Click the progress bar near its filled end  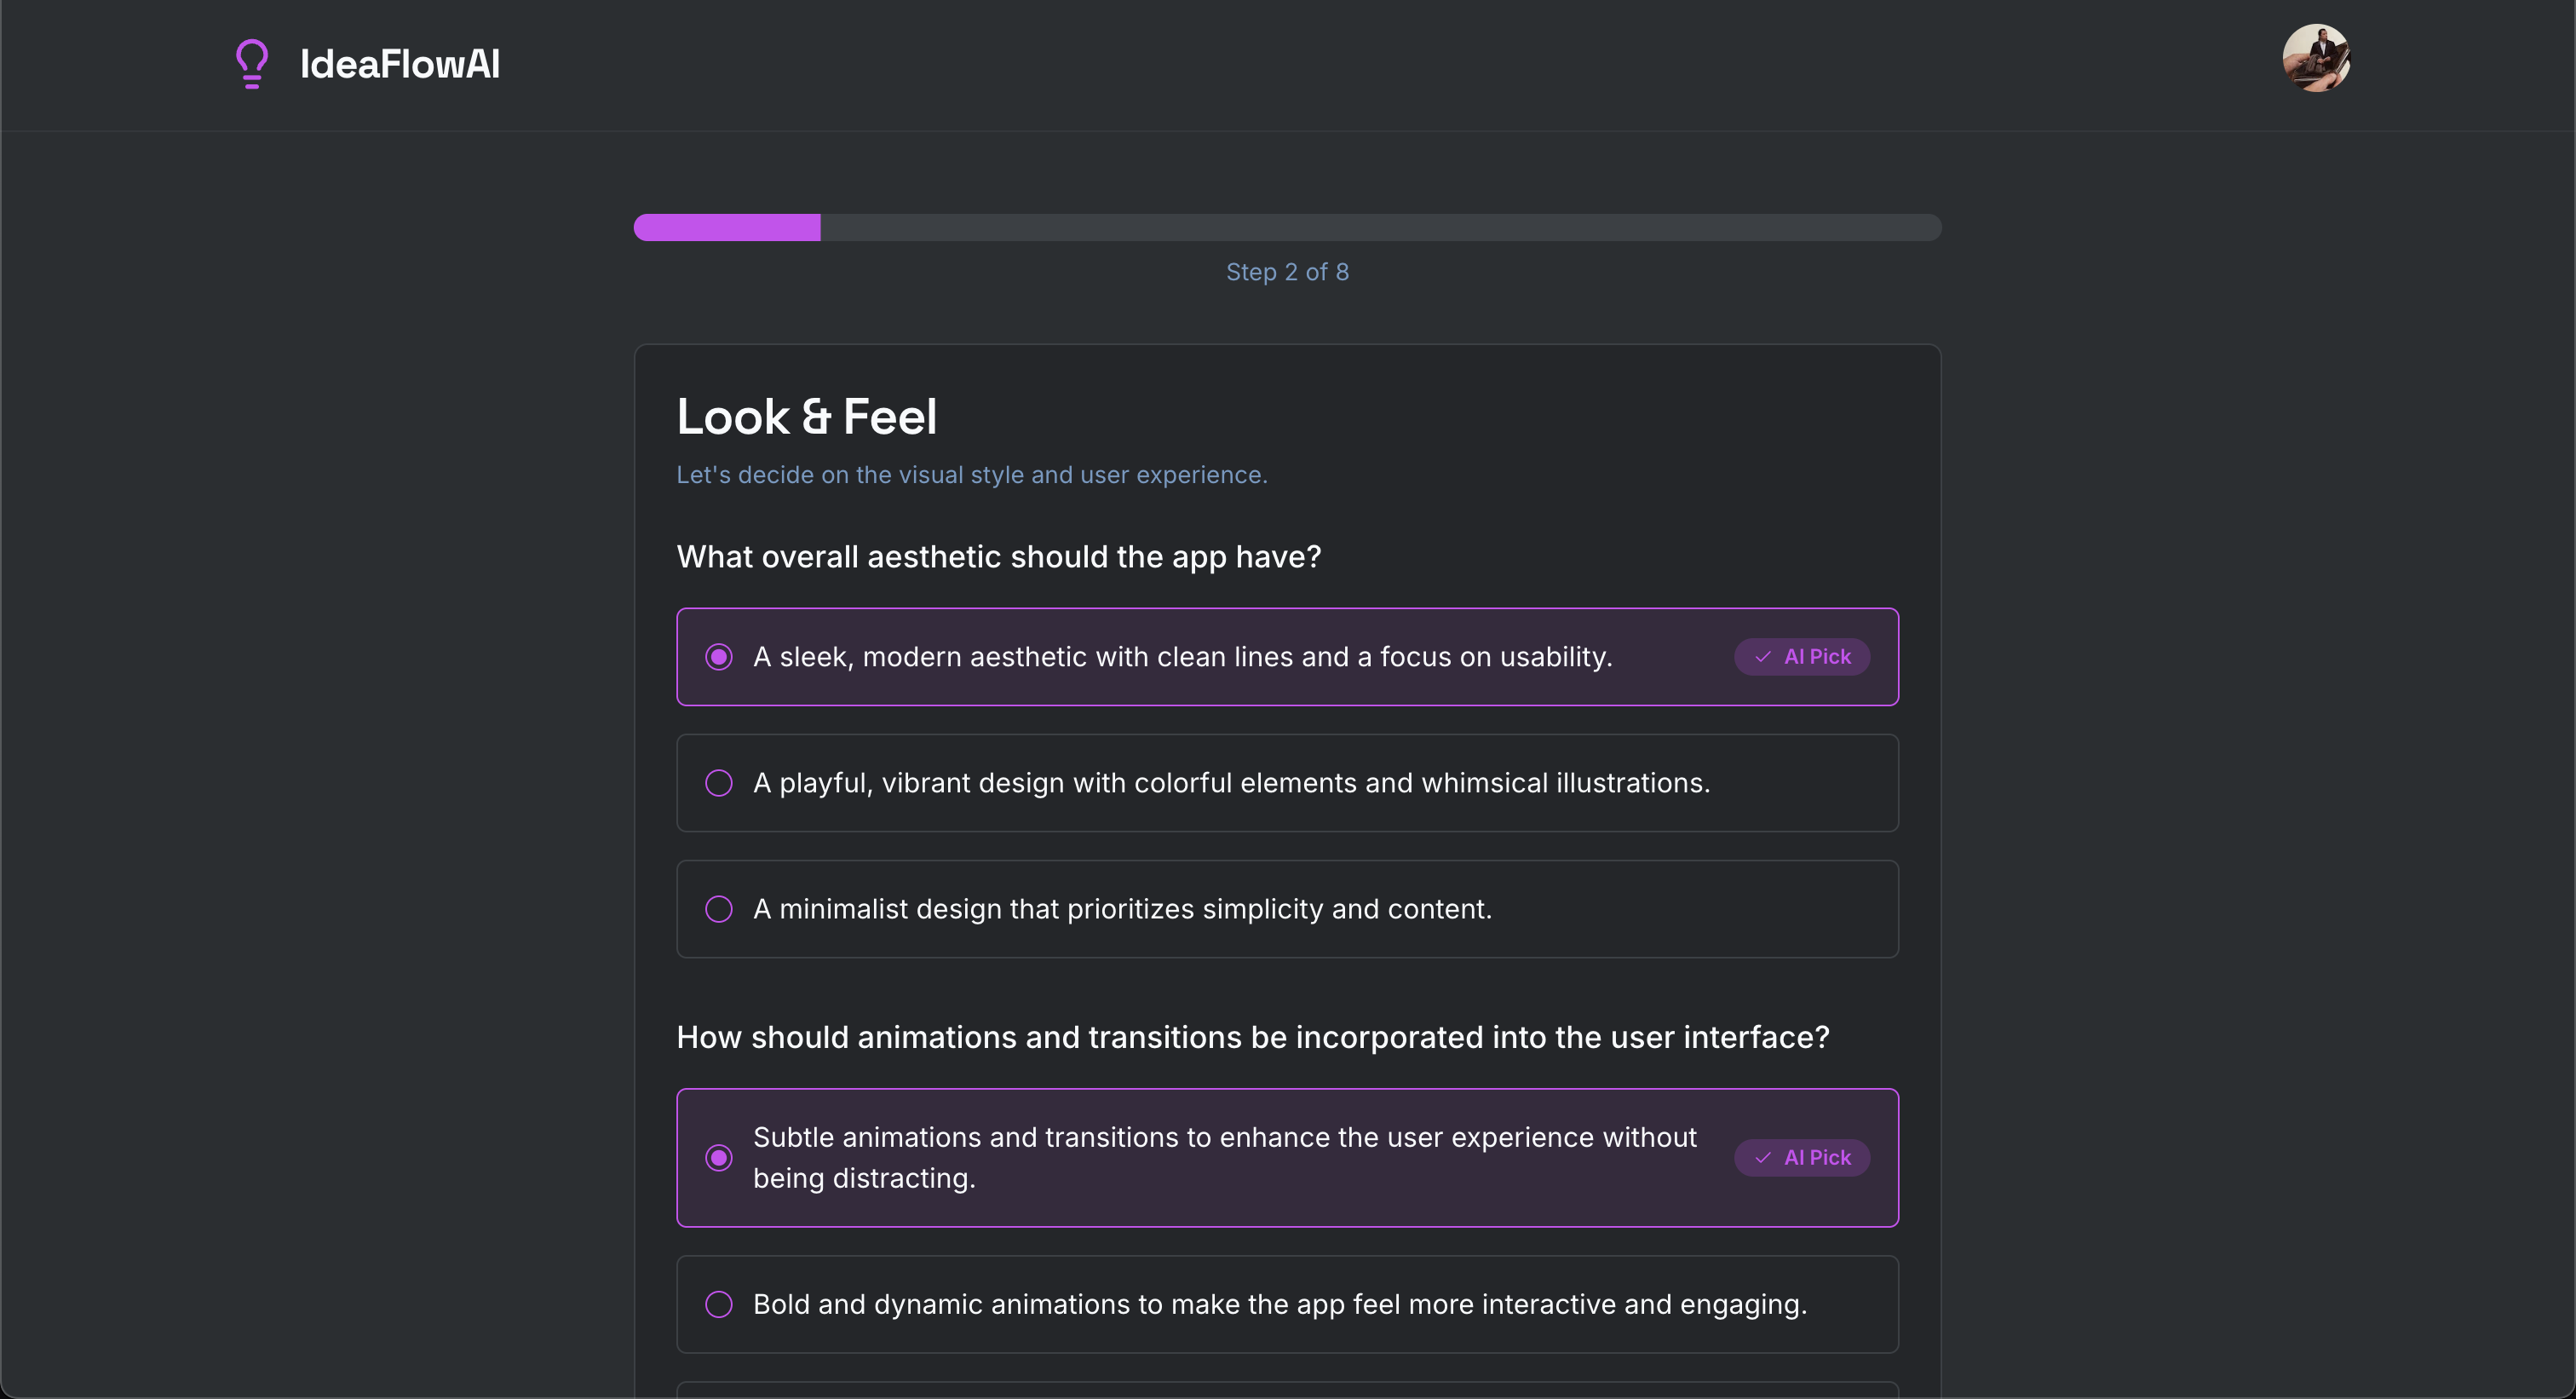(800, 227)
